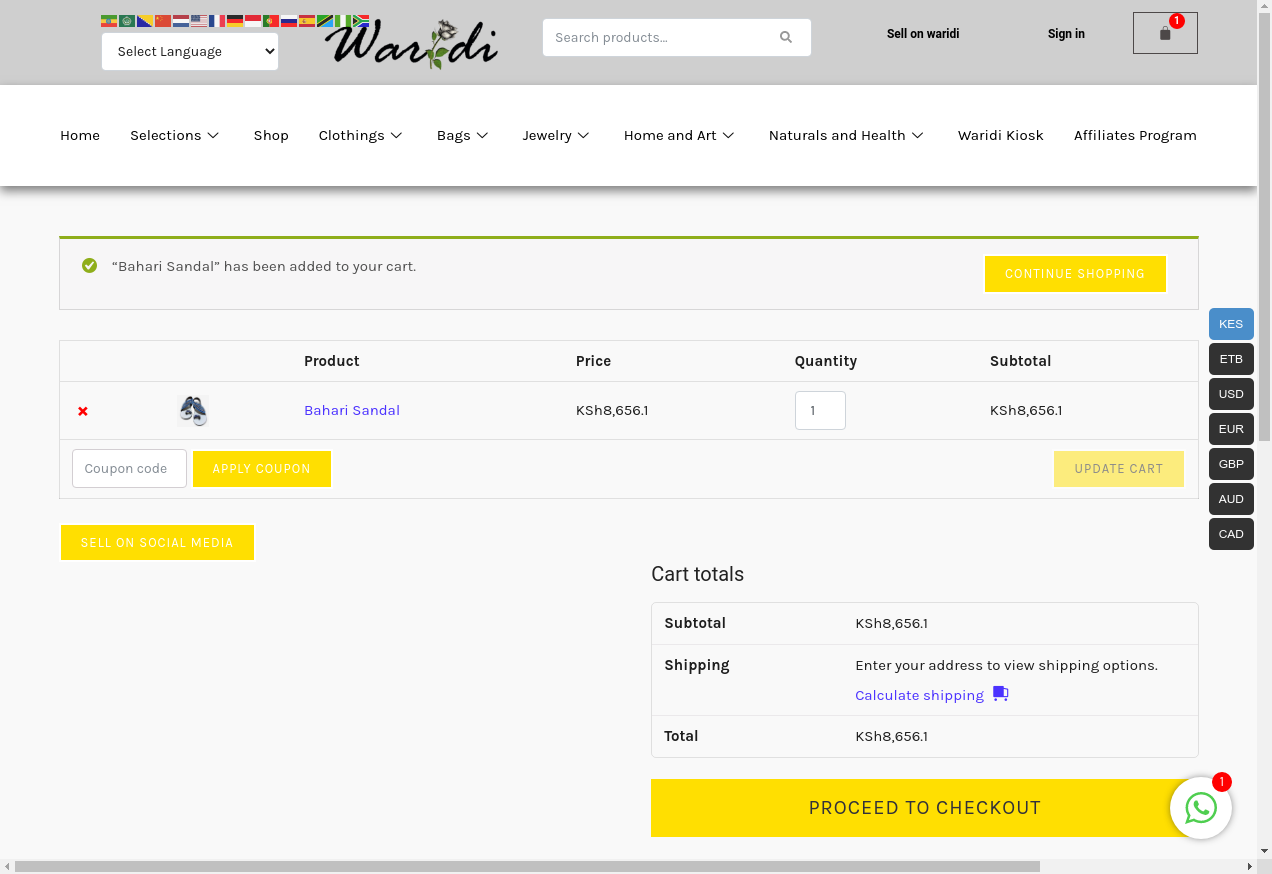This screenshot has height=874, width=1272.
Task: Open the WhatsApp chat bubble
Action: coord(1200,807)
